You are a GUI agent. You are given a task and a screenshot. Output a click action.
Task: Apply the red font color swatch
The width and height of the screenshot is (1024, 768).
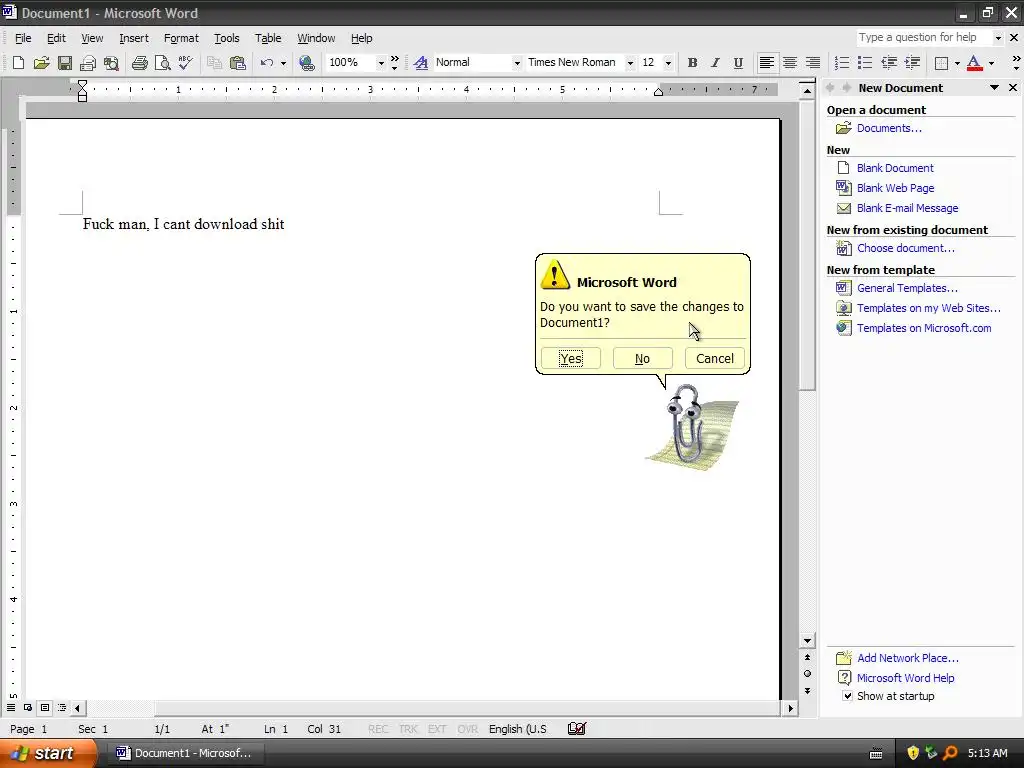pyautogui.click(x=974, y=63)
